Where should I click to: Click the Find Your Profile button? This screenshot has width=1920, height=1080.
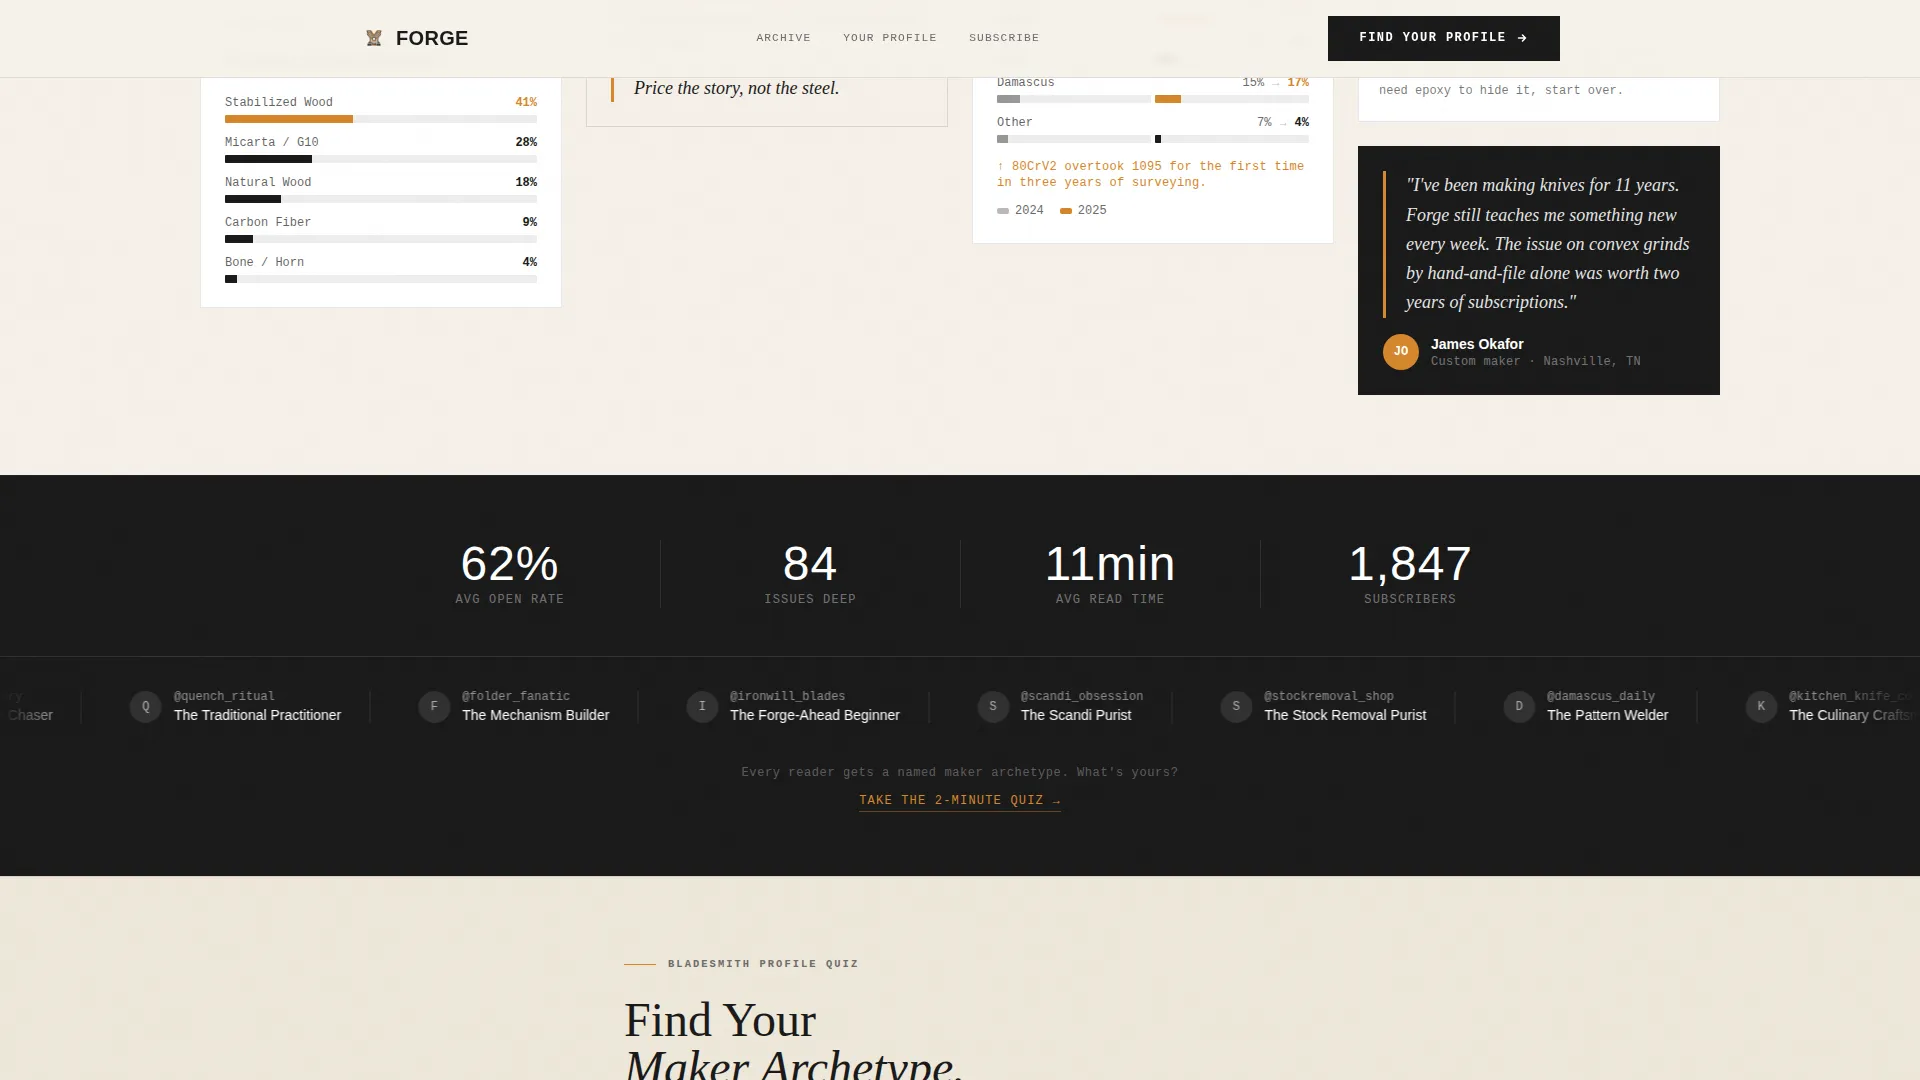click(1443, 38)
